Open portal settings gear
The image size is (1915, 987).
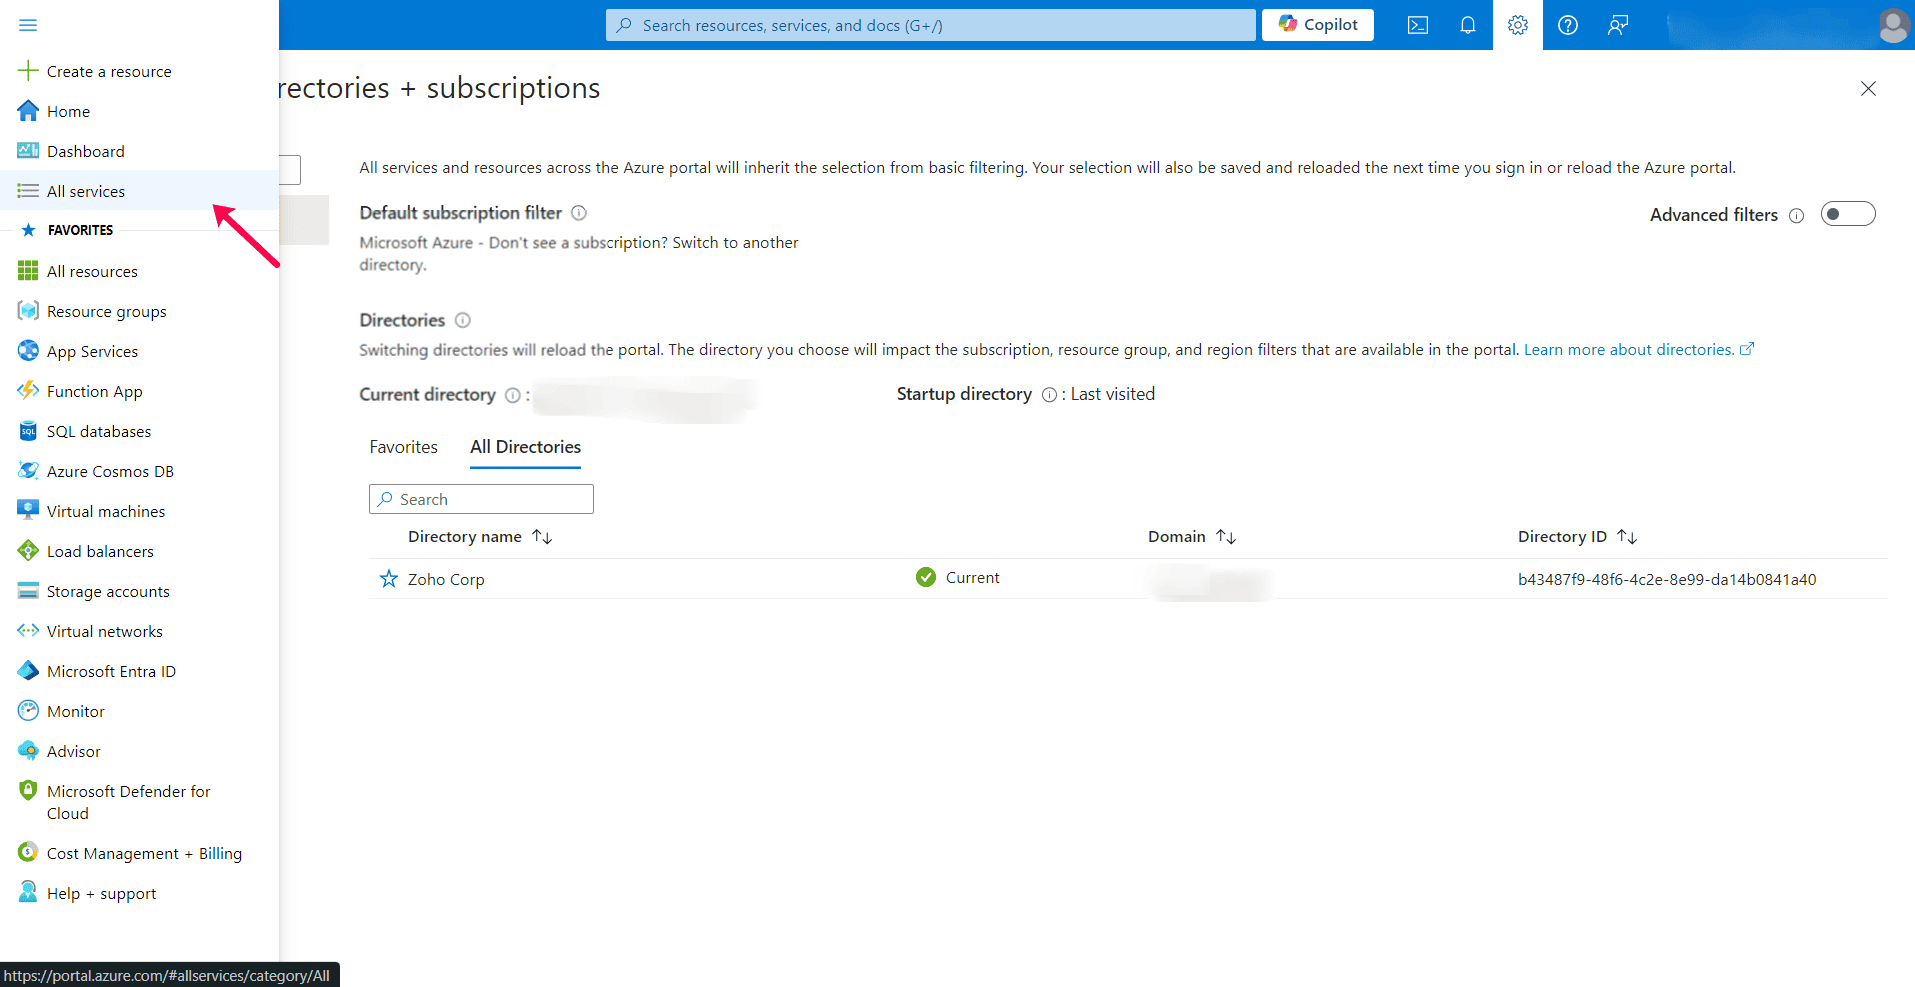[1518, 25]
